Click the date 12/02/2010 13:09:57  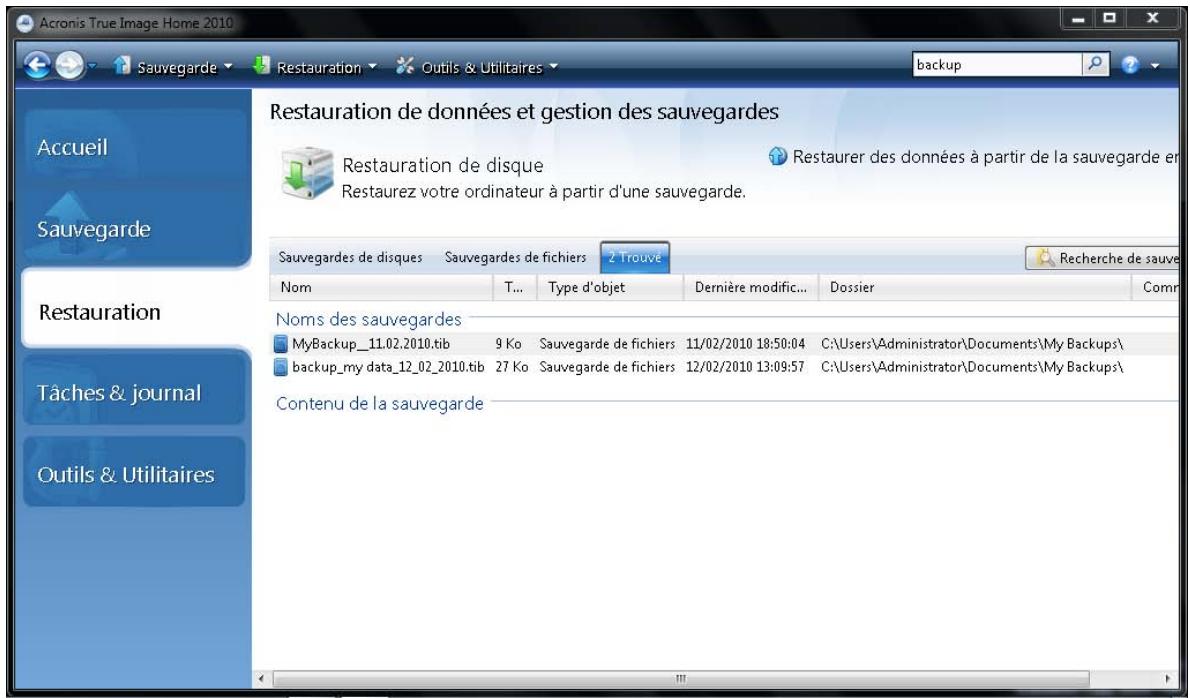point(745,367)
